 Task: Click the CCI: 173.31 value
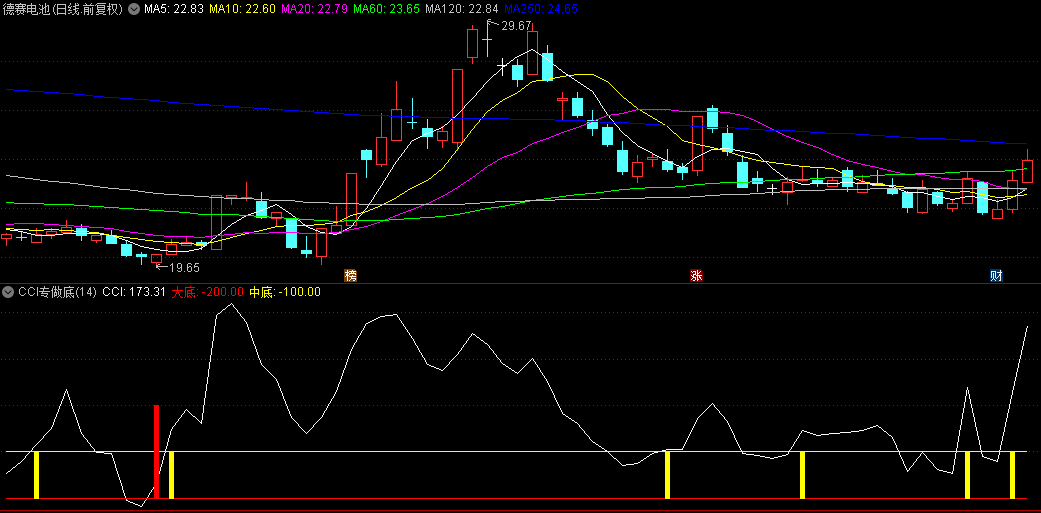[x=133, y=291]
